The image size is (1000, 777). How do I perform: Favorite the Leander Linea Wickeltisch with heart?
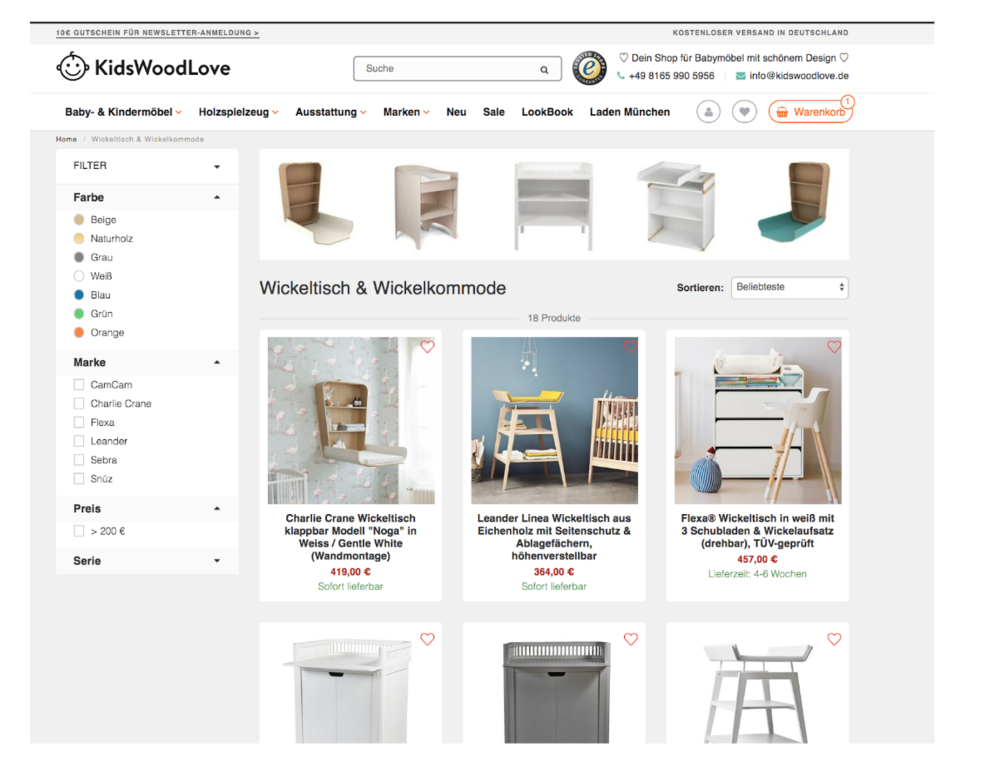click(x=631, y=347)
